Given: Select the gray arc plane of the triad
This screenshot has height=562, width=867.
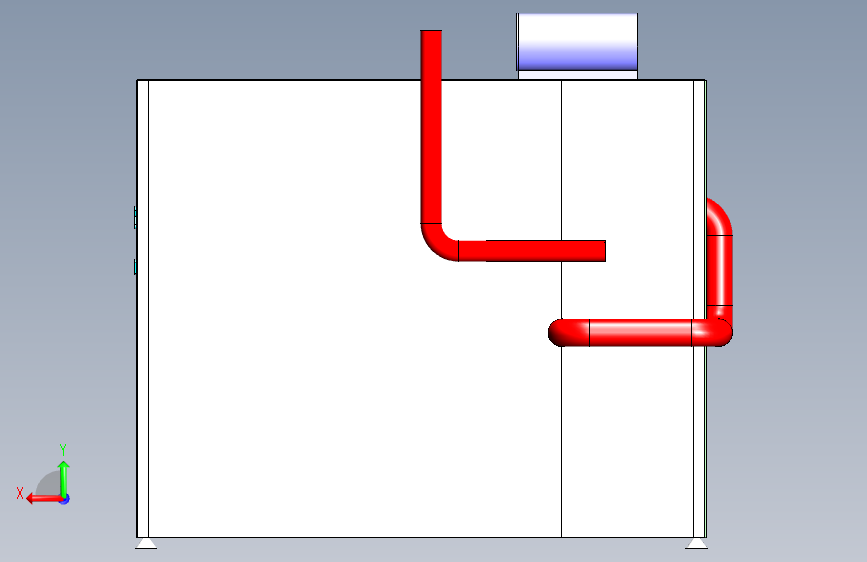Looking at the screenshot, I should click(x=49, y=484).
